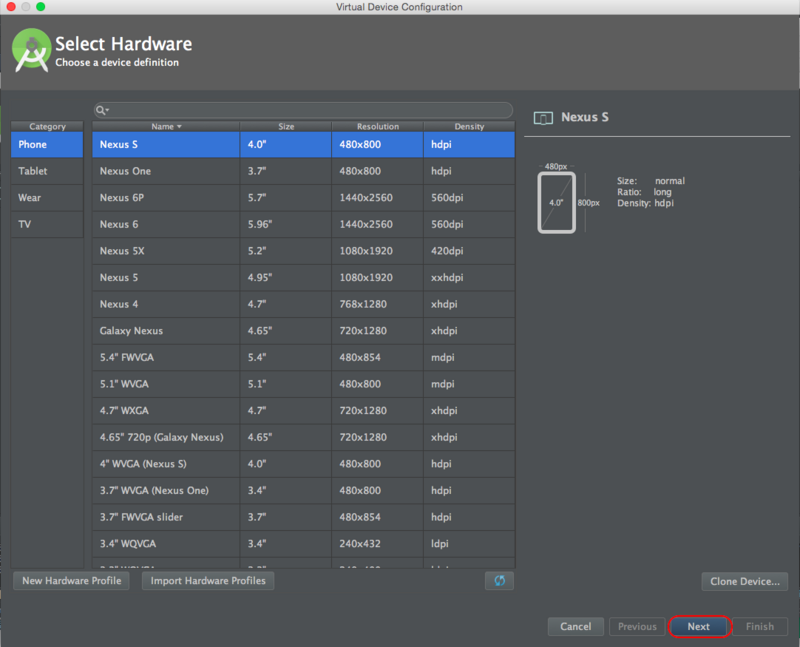Select the 4.65" 720p (Galaxy Nexus) row

pyautogui.click(x=304, y=437)
